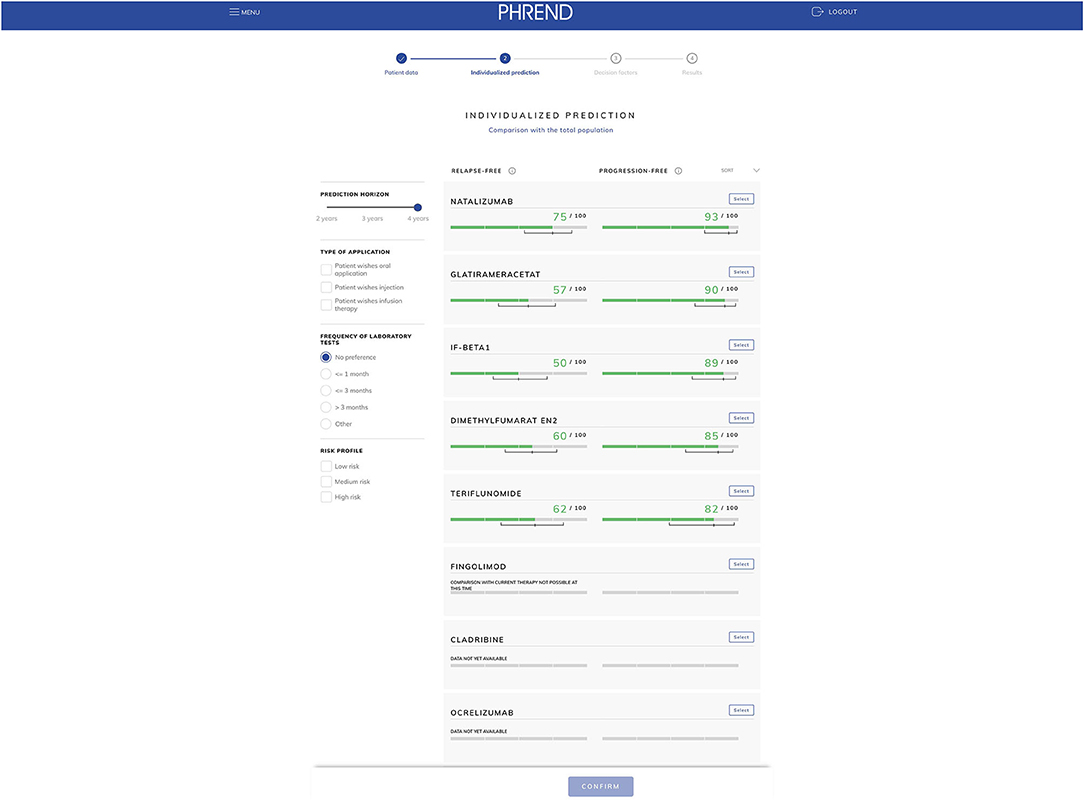Select Cladribine therapy

741,637
